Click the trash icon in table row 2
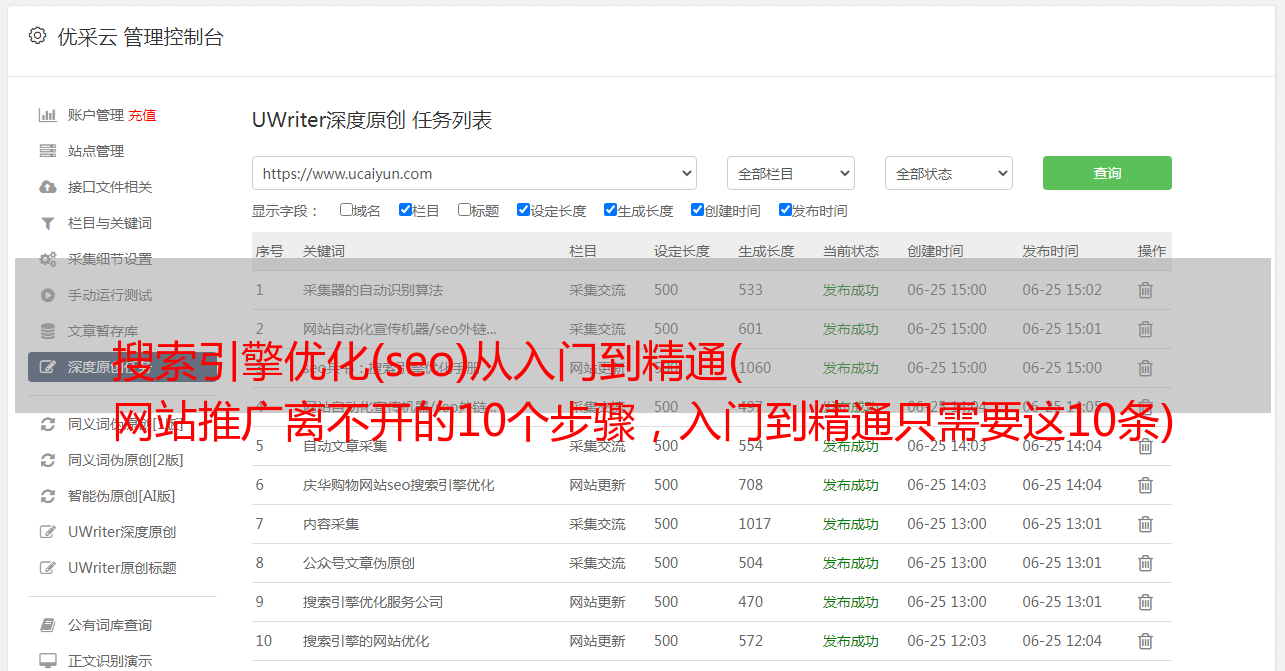 pos(1146,329)
